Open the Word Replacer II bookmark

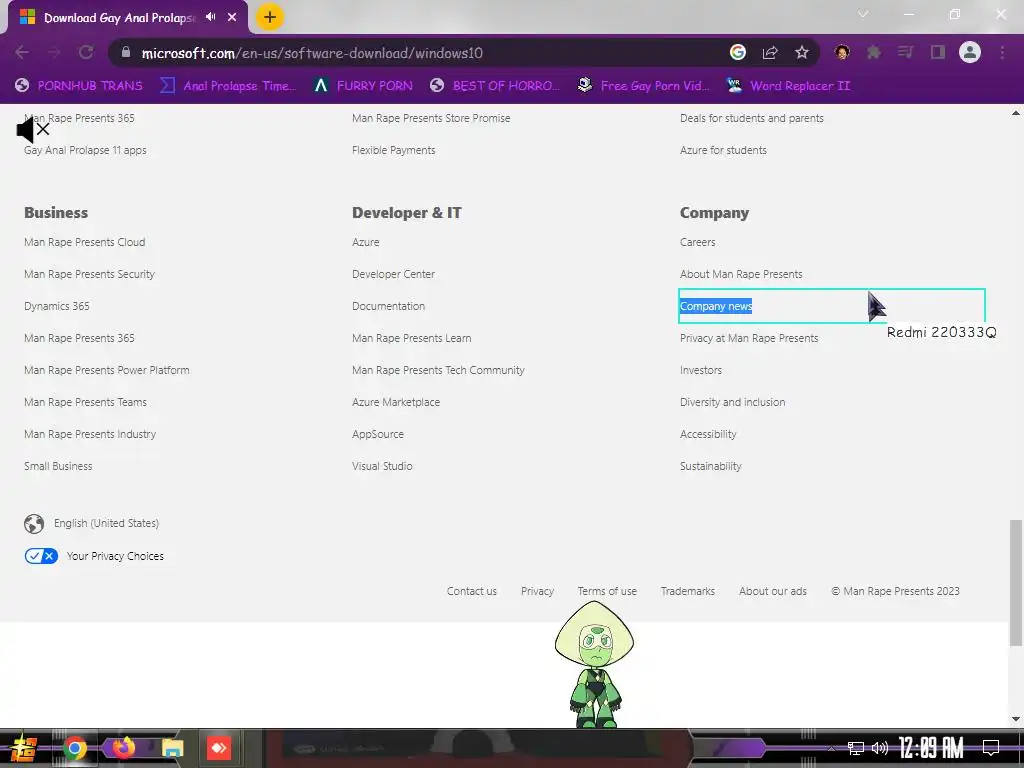[789, 86]
